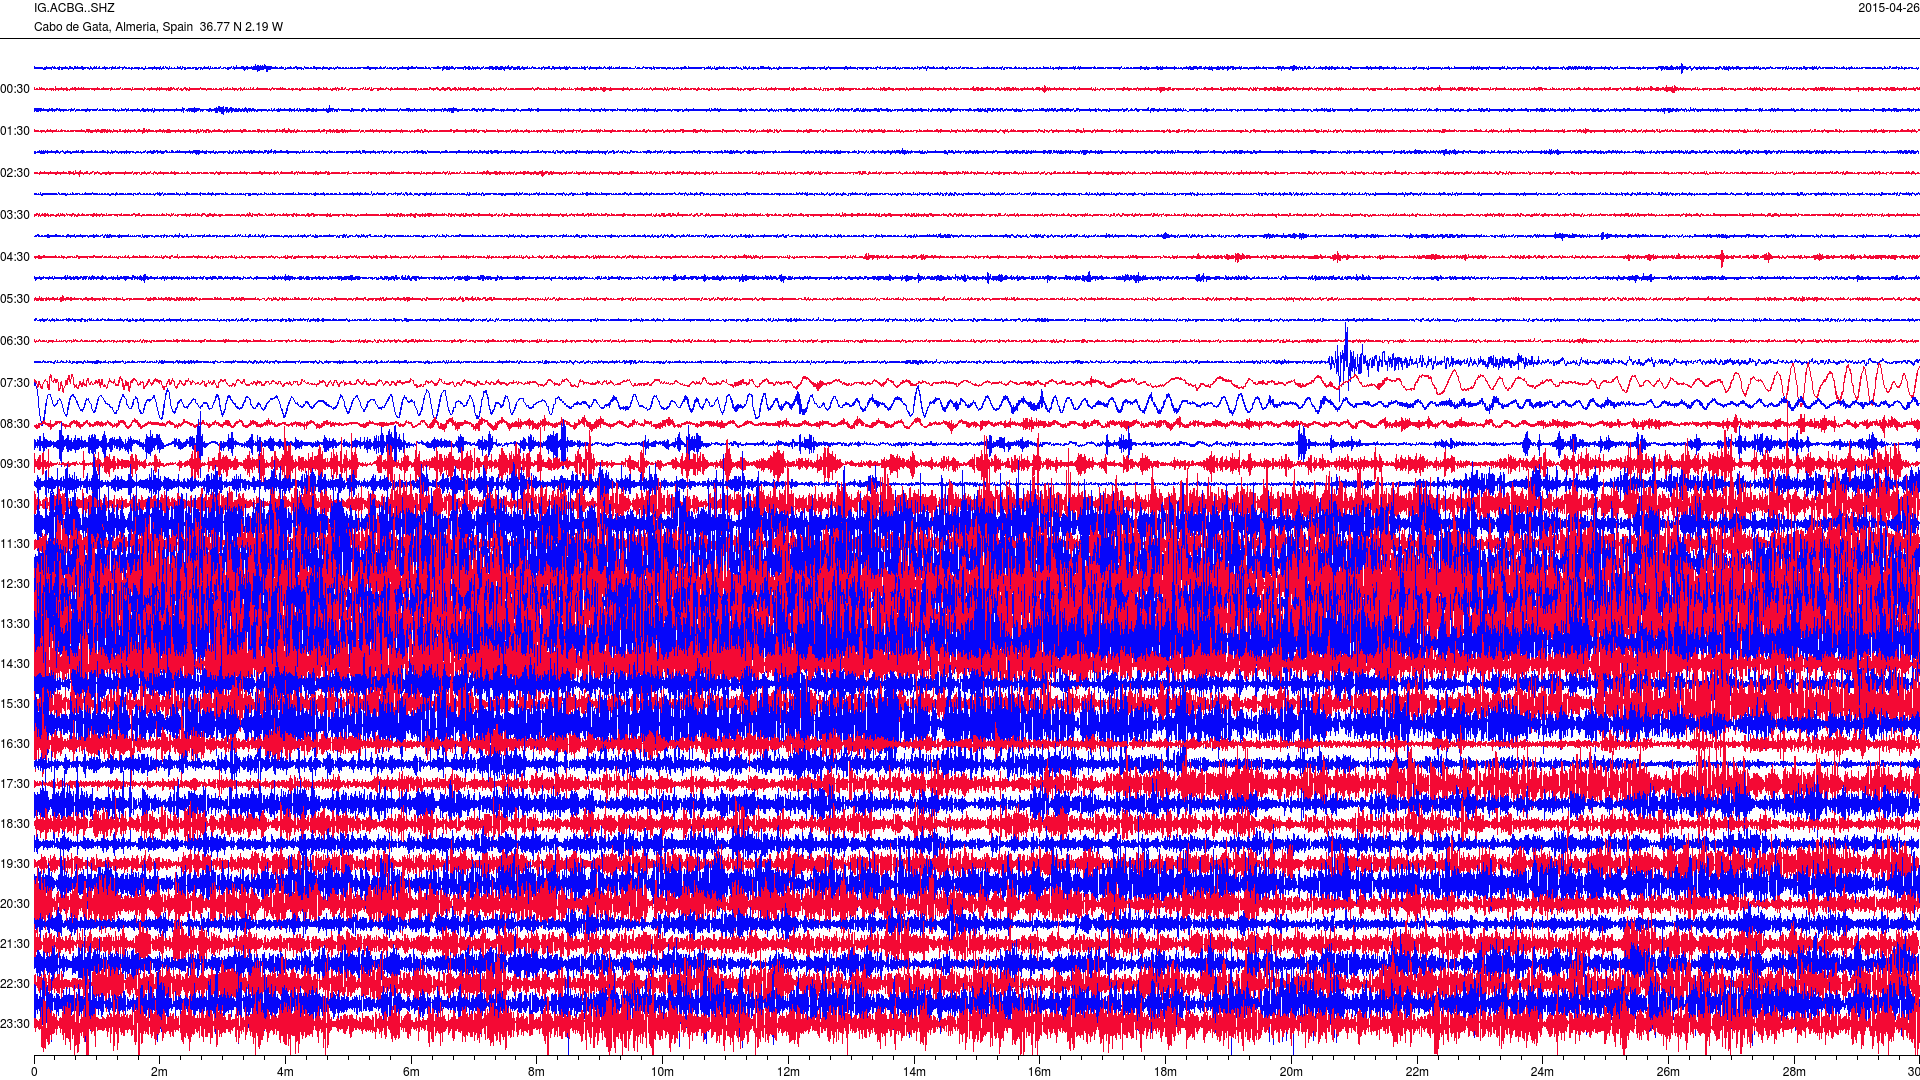Click the 2m axis tick label
This screenshot has width=1920, height=1080.
click(159, 1072)
